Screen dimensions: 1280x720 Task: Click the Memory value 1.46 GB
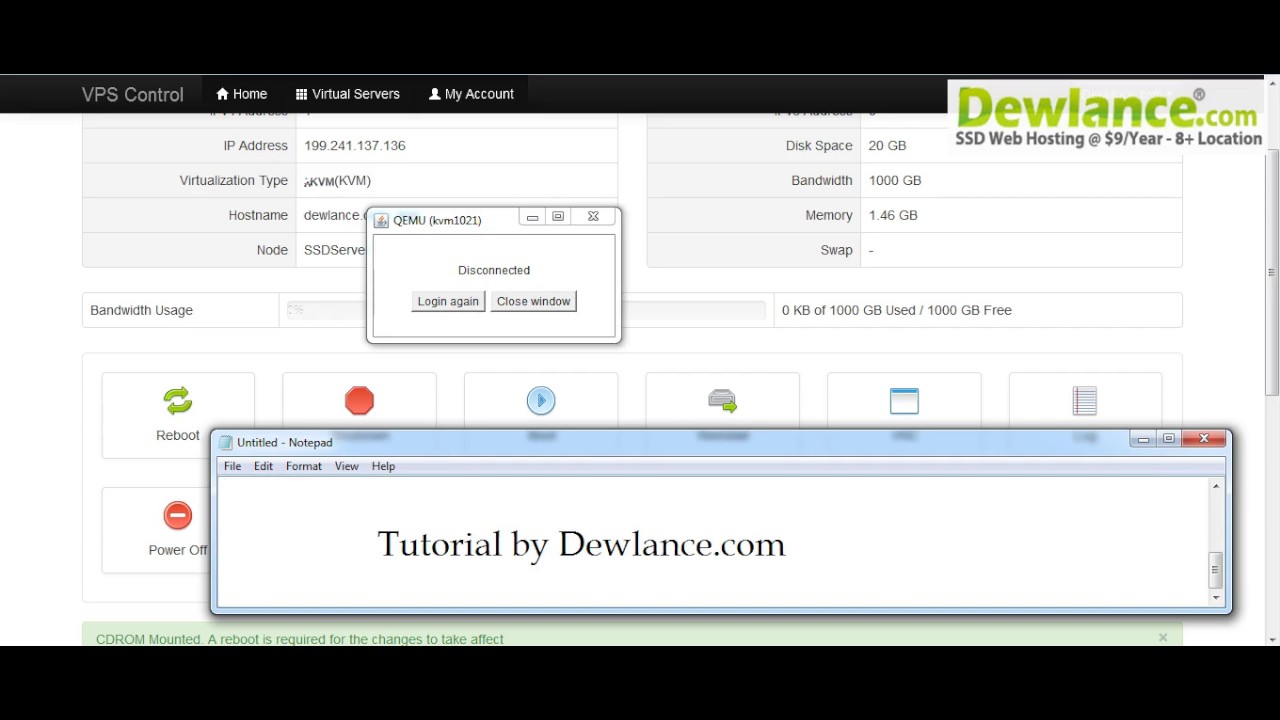893,215
